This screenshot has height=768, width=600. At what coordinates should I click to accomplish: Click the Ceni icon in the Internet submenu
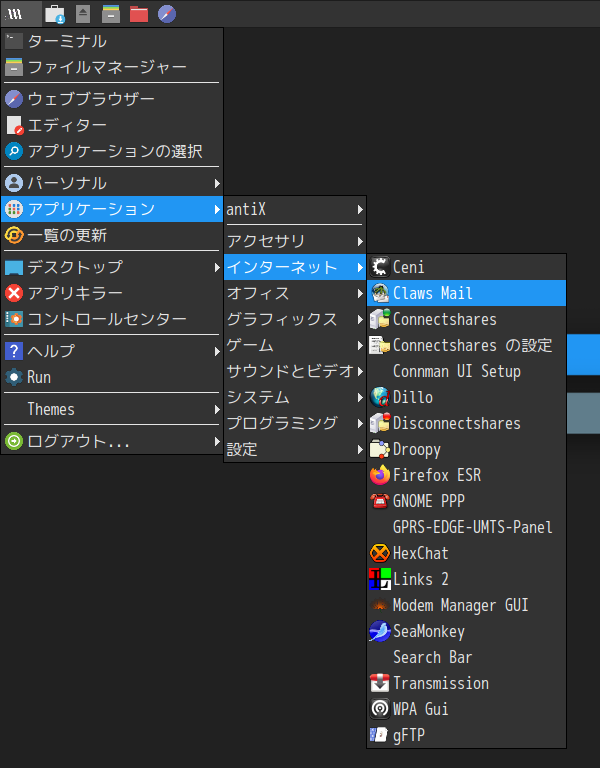(380, 267)
